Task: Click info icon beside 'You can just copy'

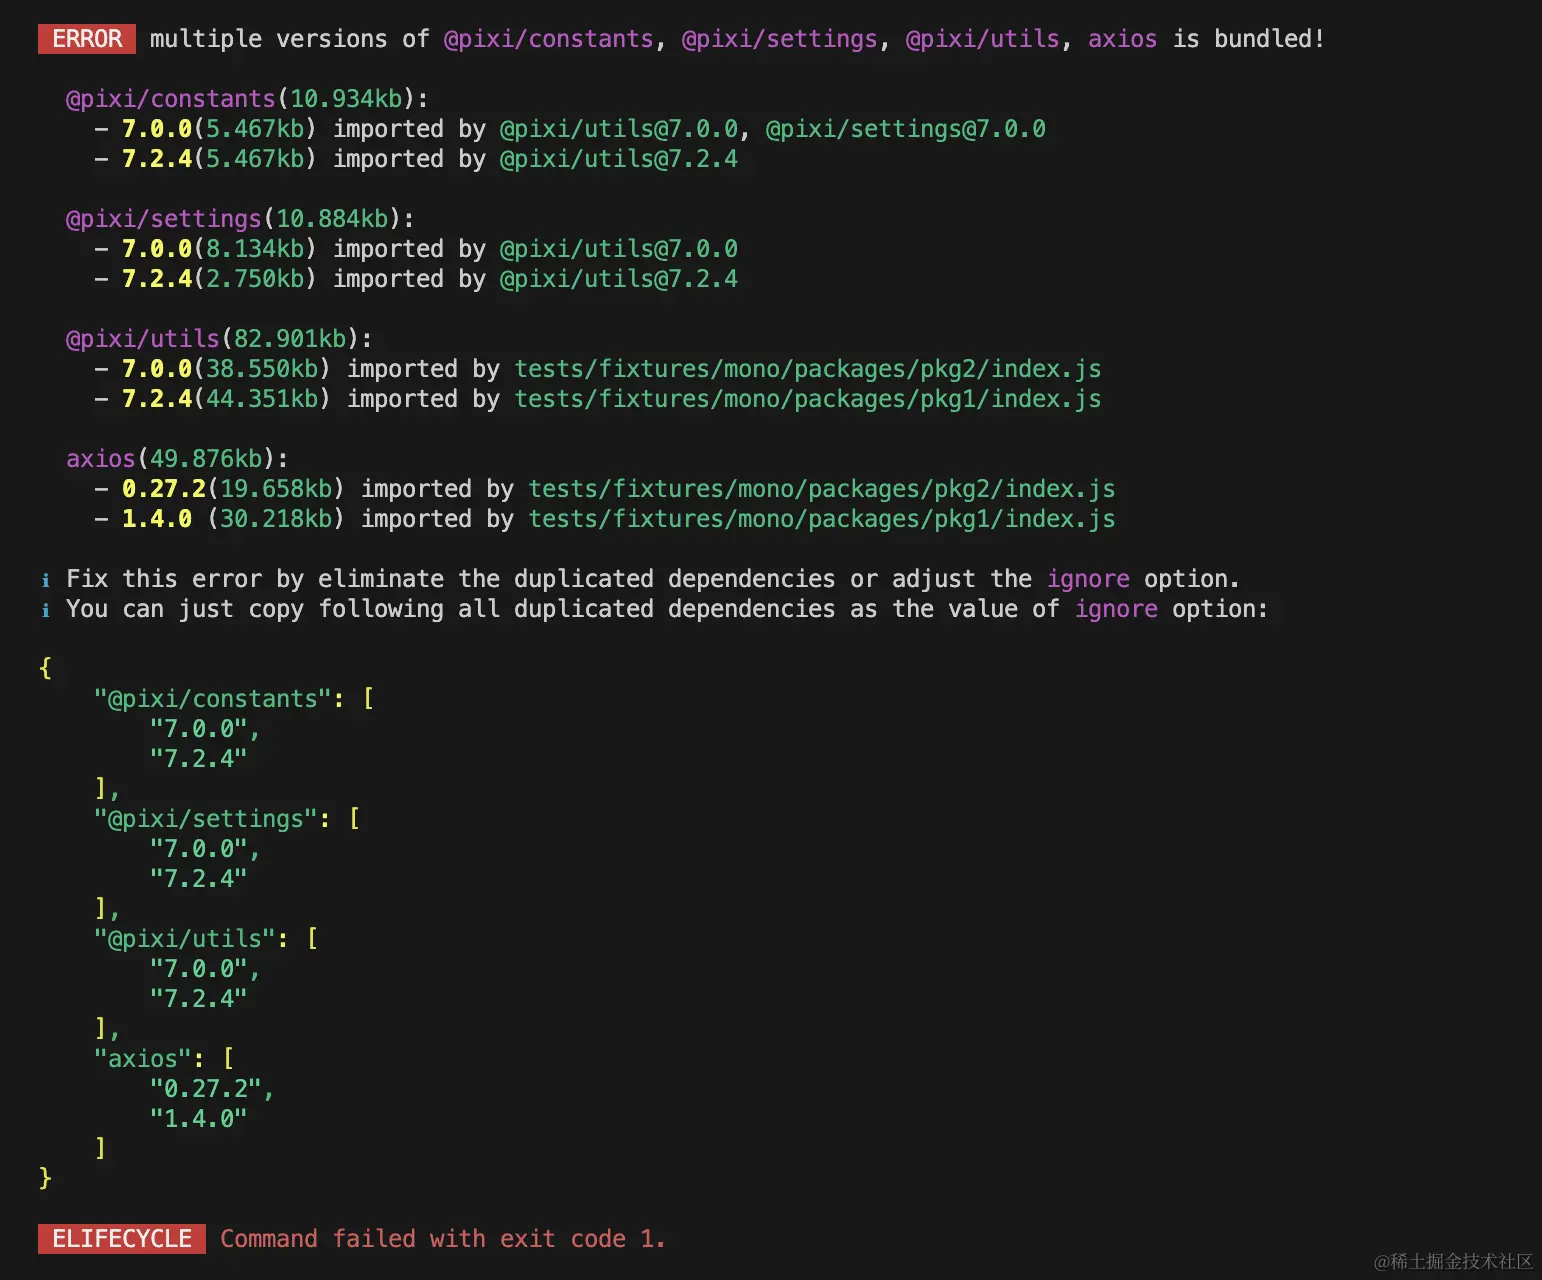Action: pos(45,610)
